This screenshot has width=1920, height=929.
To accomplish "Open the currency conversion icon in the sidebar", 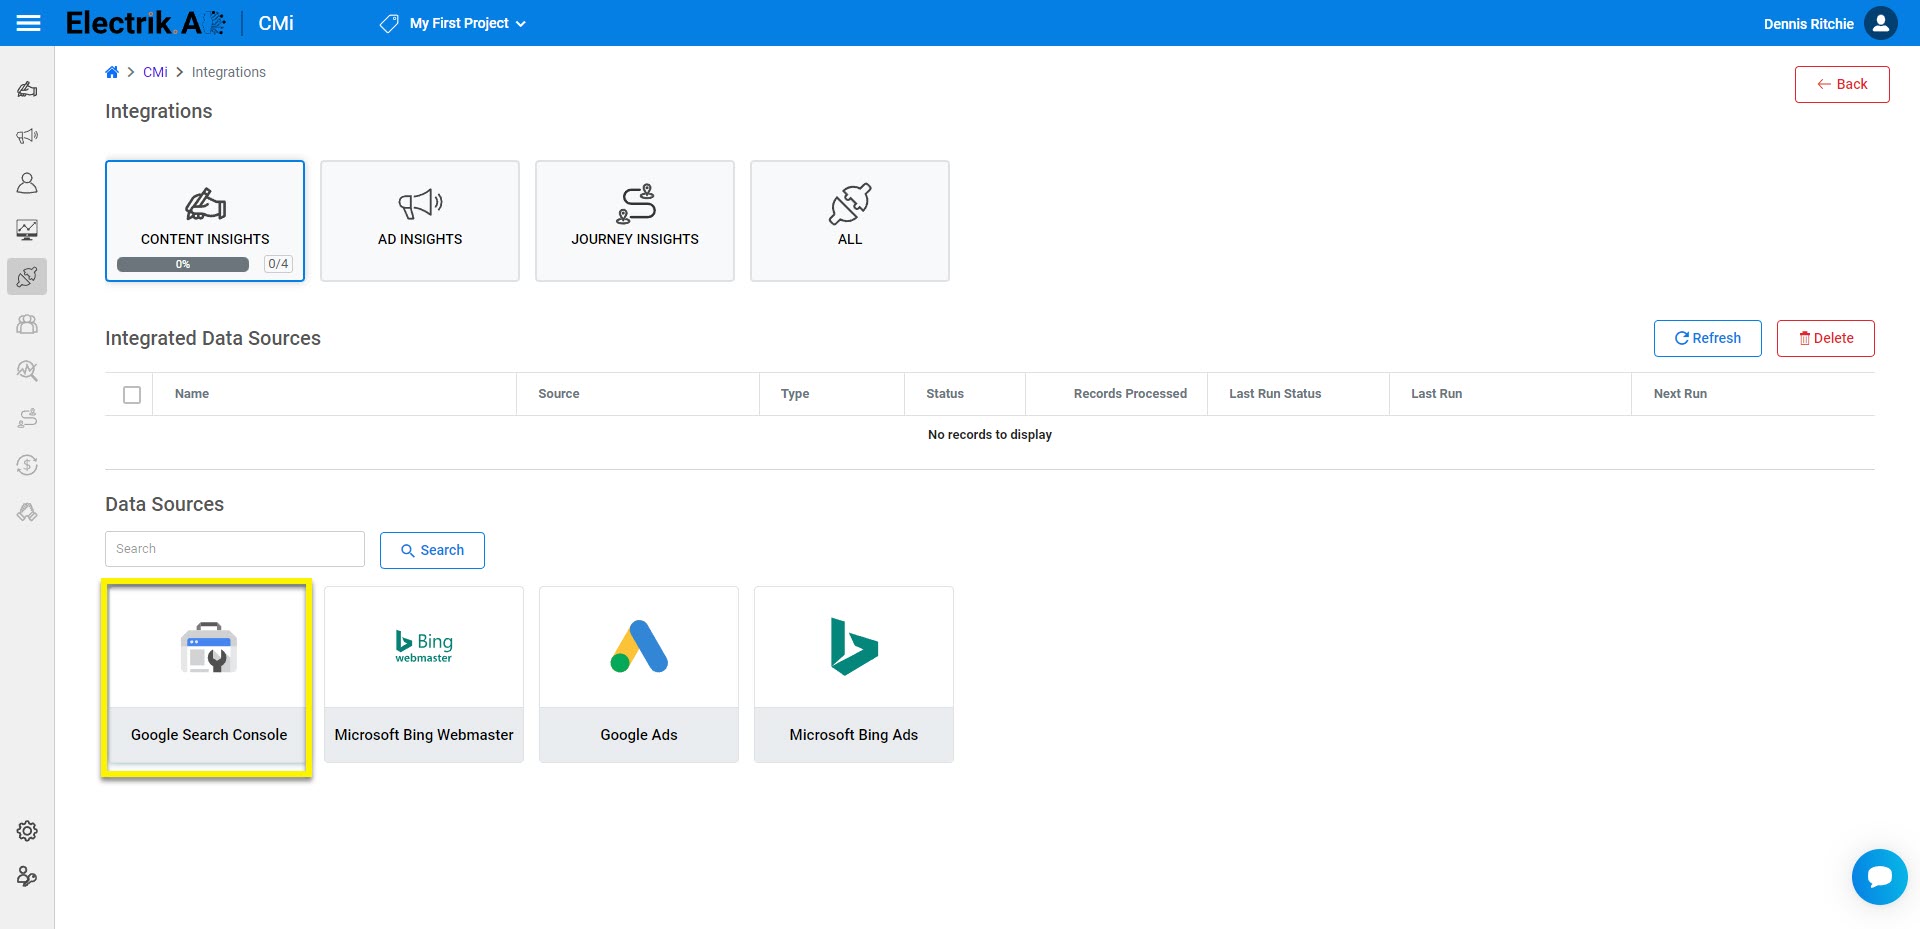I will point(27,465).
